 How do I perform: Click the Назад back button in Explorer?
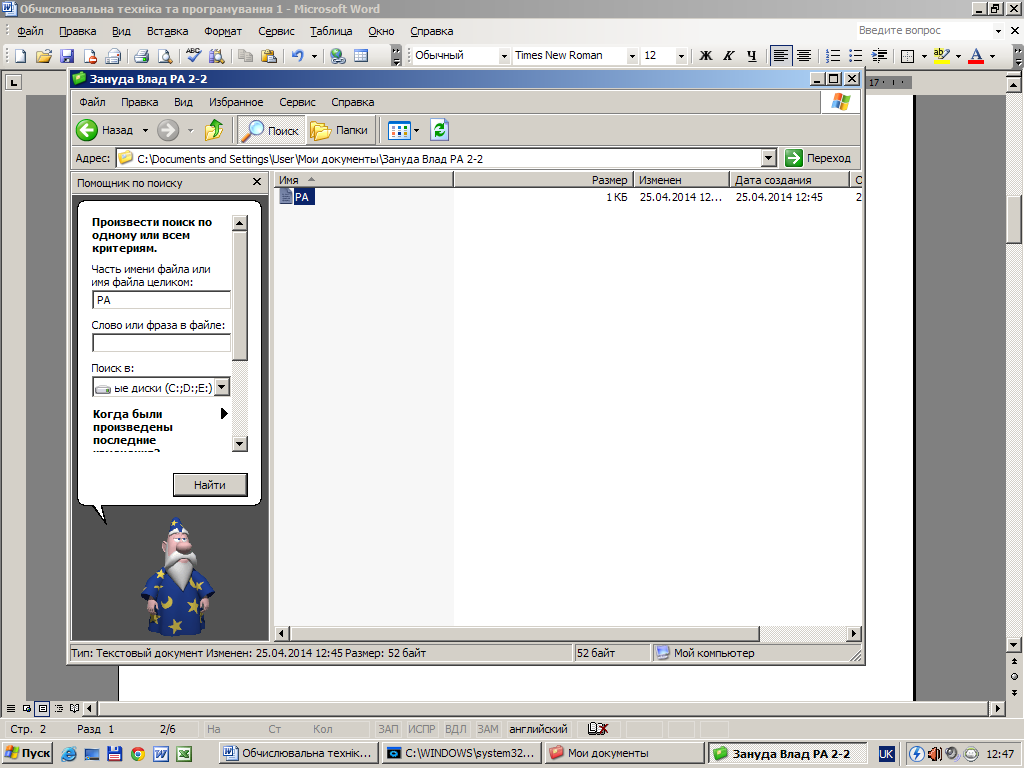104,130
